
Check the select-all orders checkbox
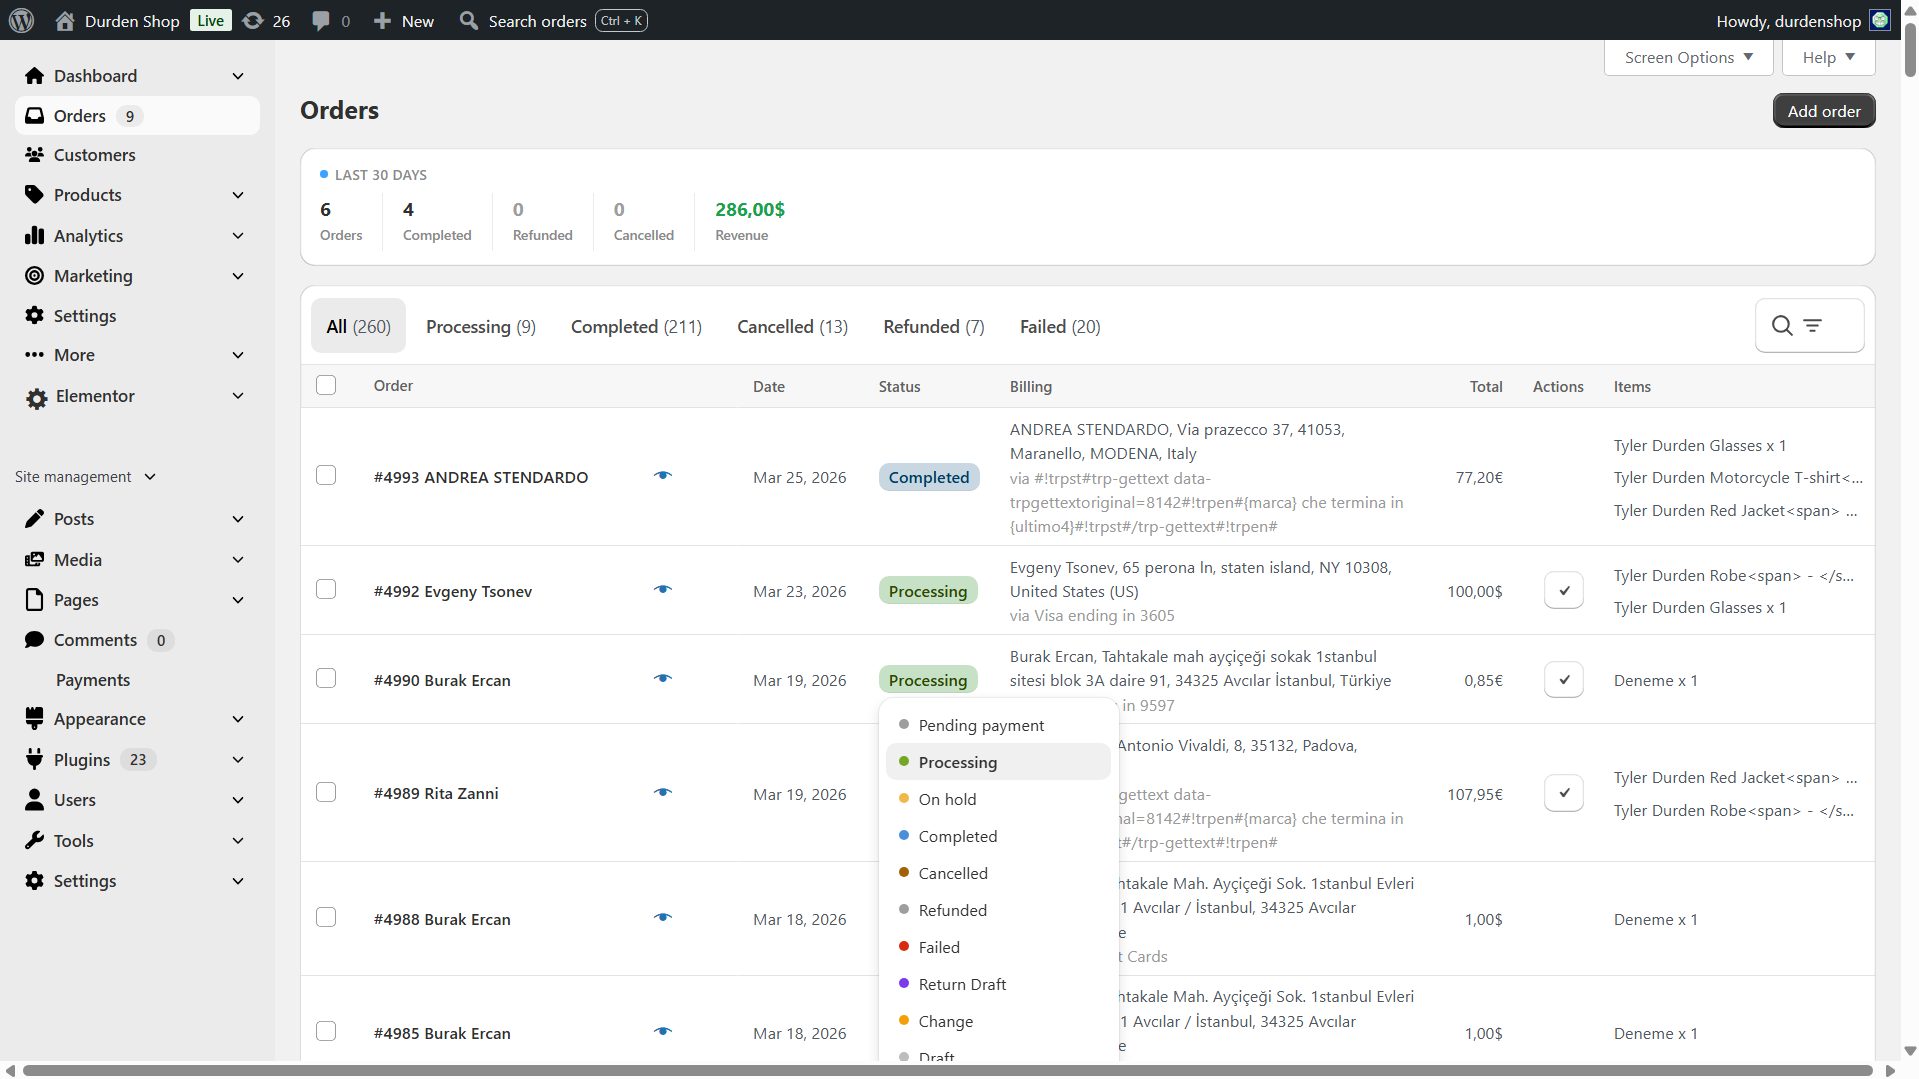(326, 386)
